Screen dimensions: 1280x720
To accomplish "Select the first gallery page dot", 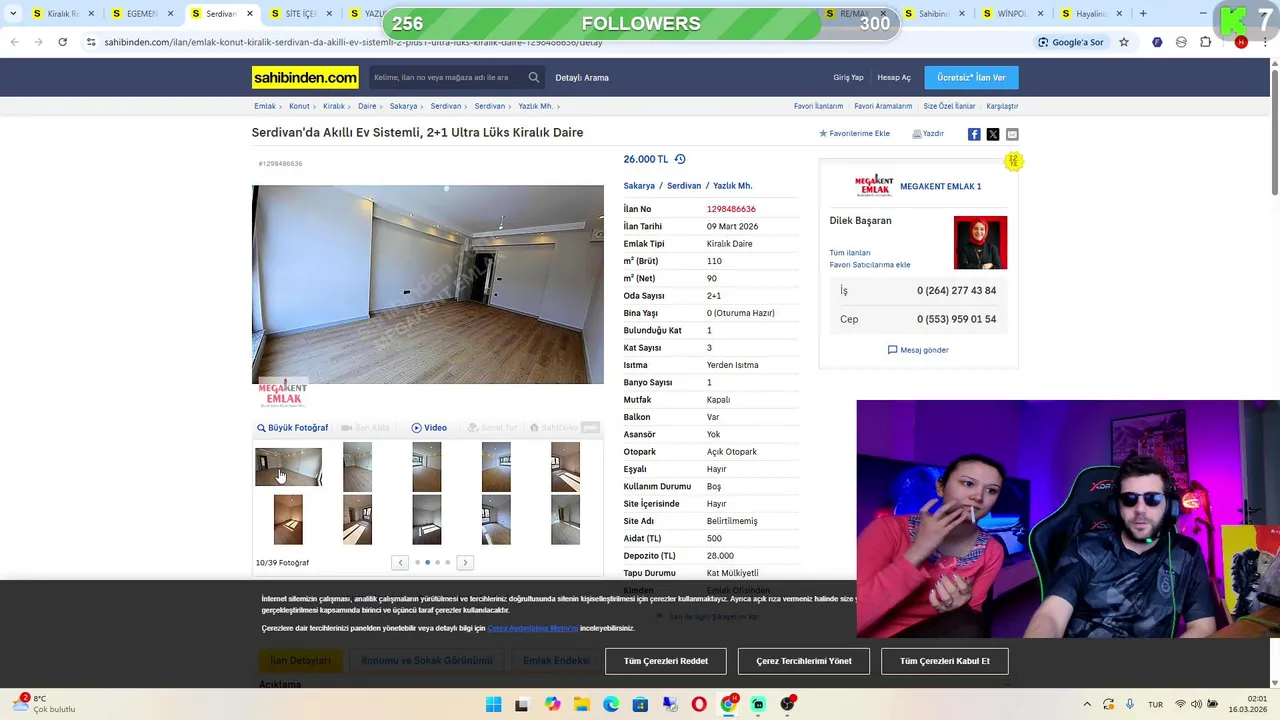I will pos(417,563).
